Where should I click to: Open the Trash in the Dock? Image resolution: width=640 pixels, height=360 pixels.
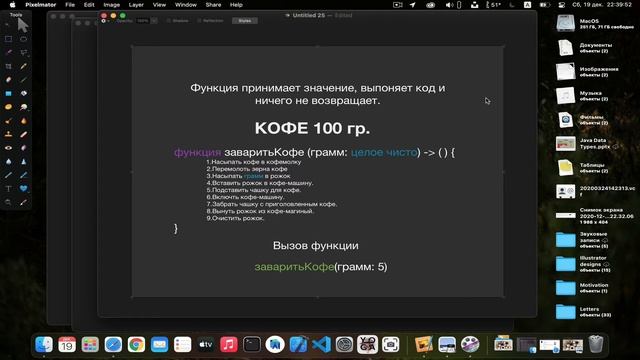click(596, 344)
